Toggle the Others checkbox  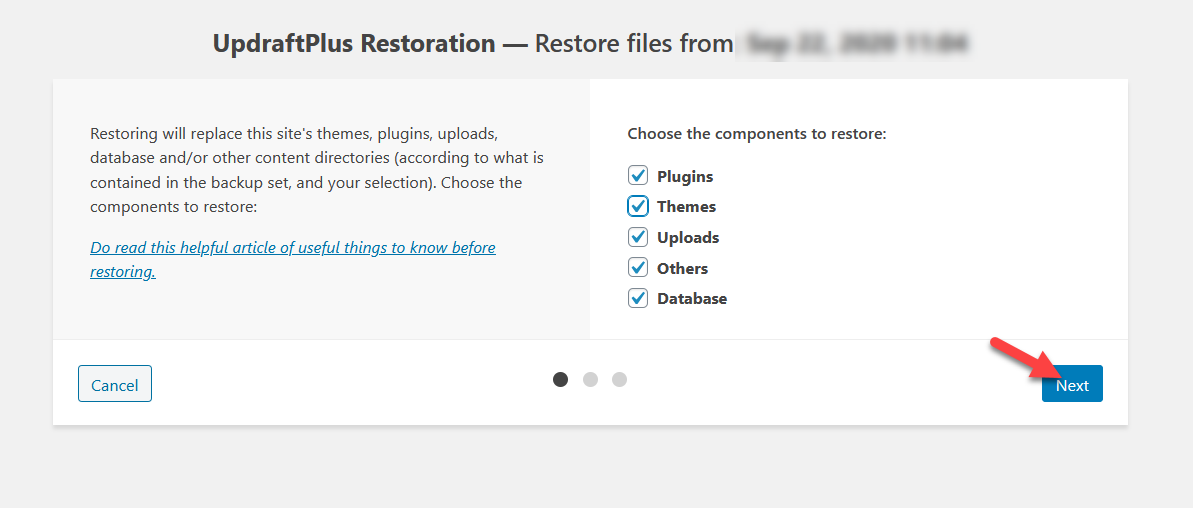(638, 268)
